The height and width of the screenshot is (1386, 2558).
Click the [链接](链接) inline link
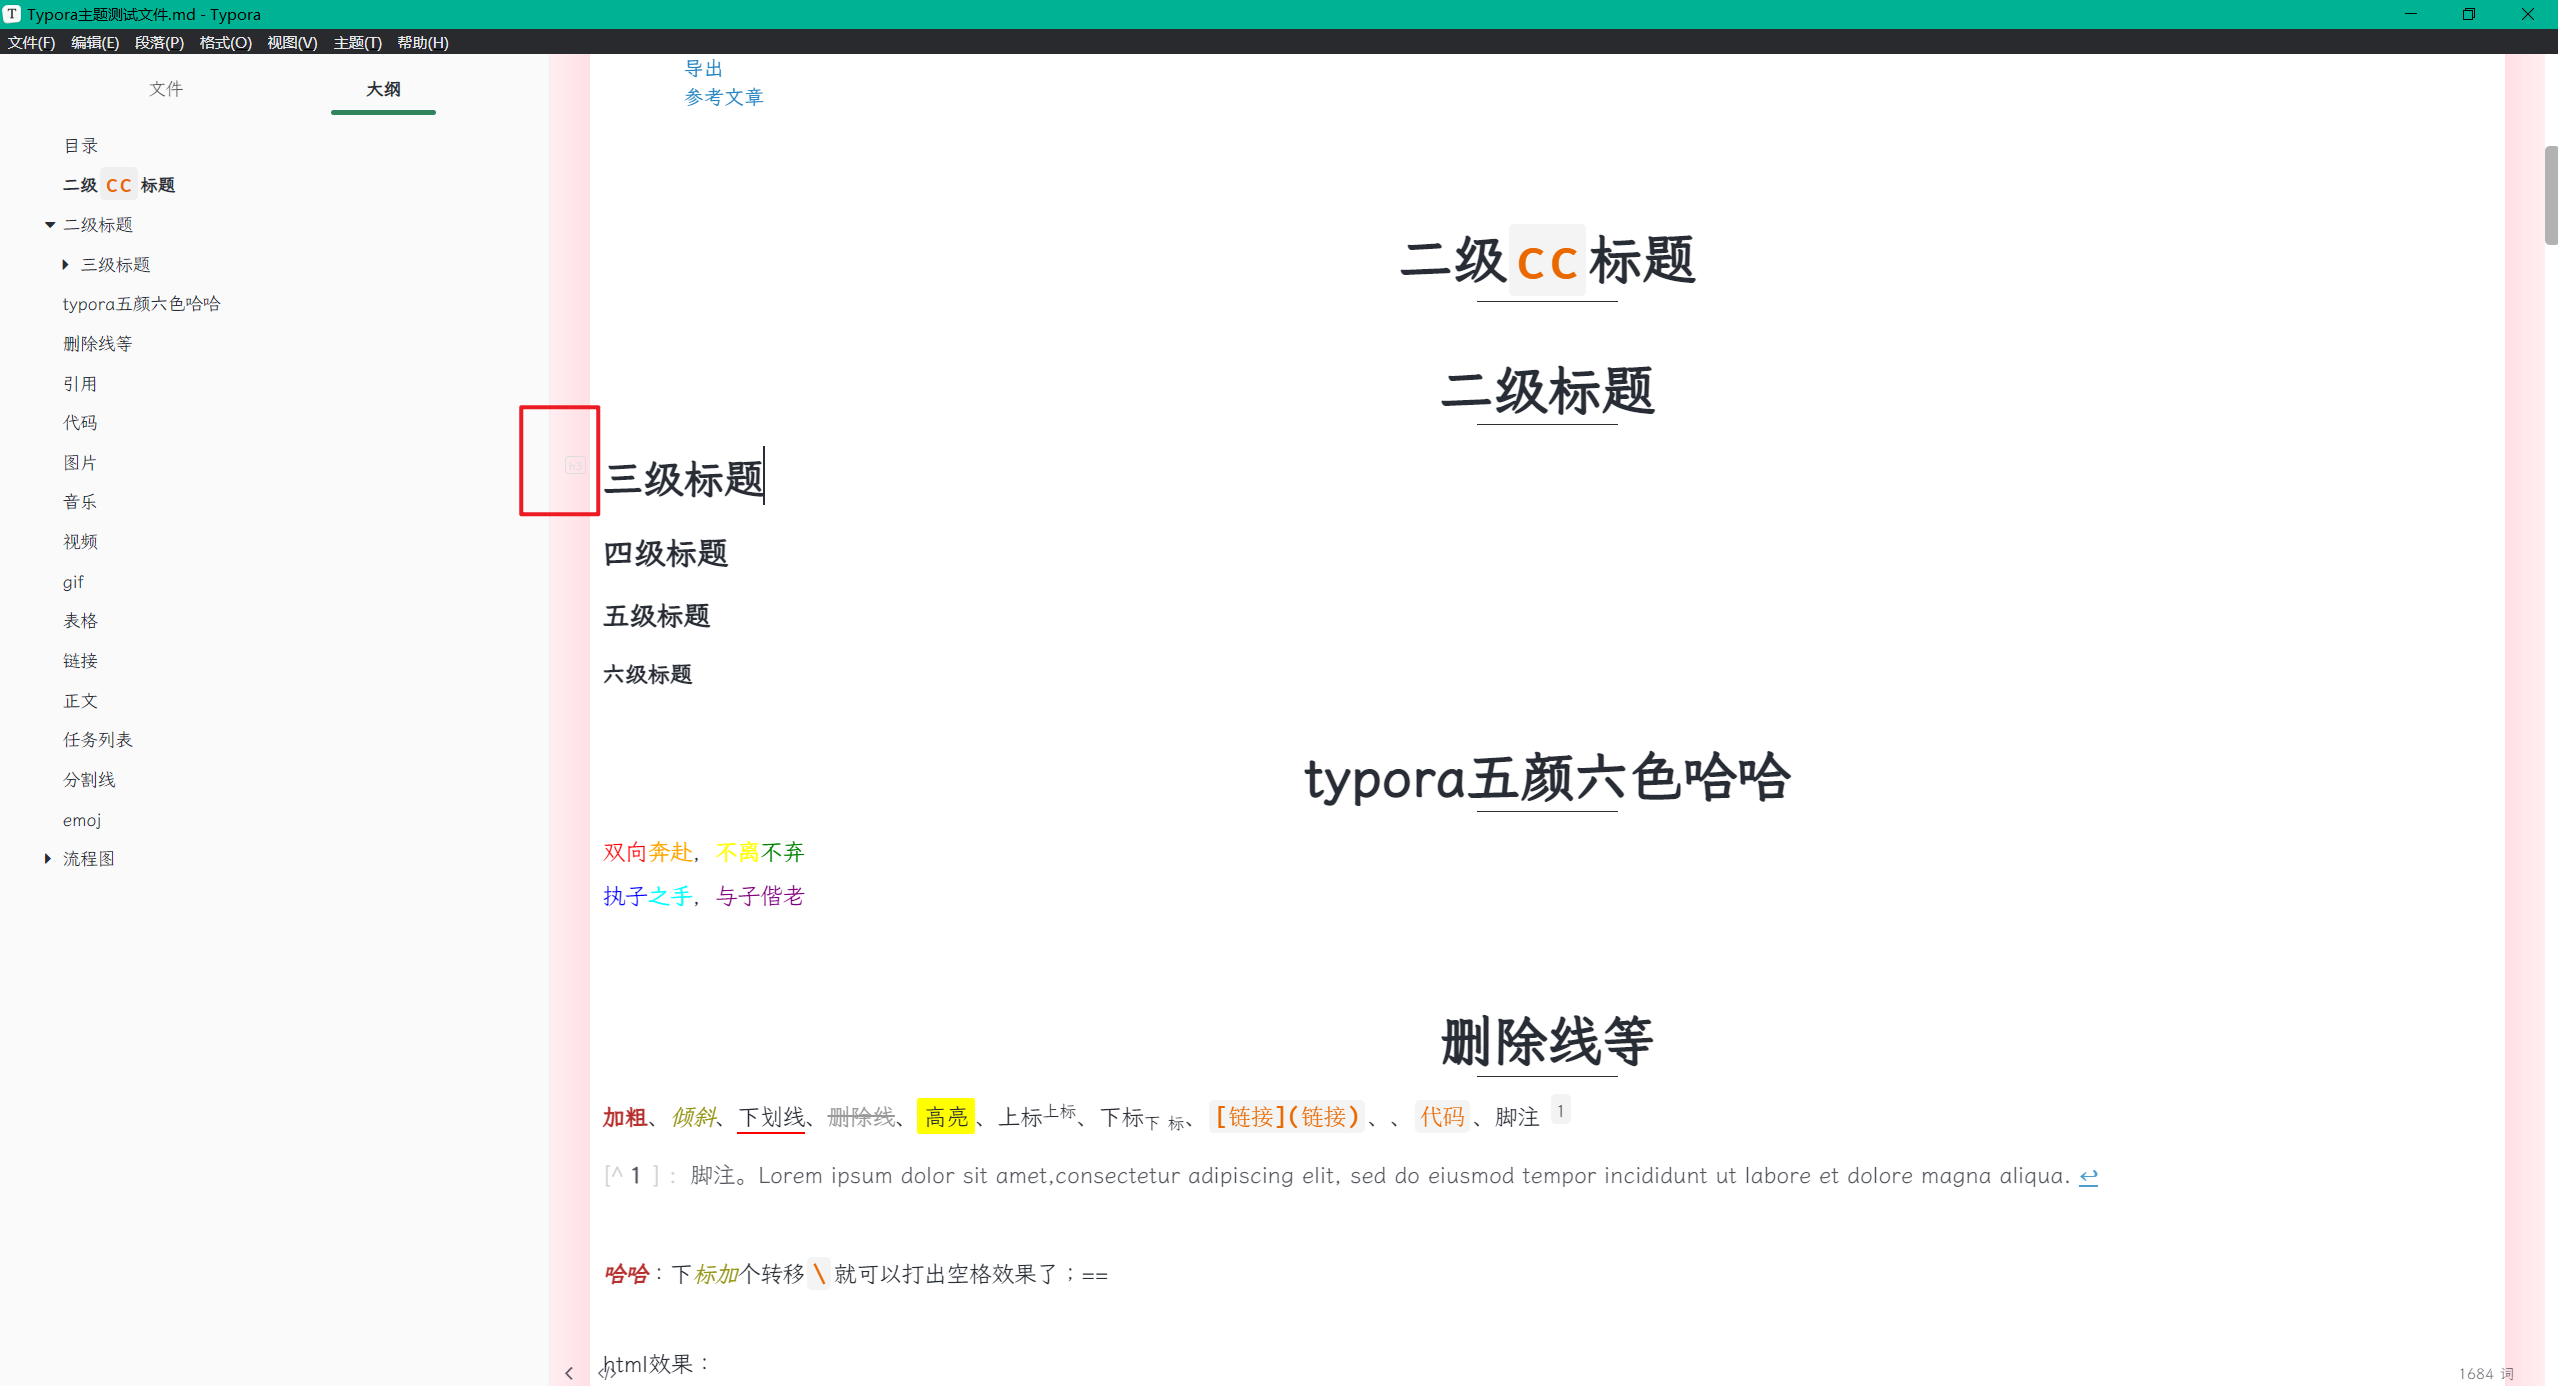1287,1116
